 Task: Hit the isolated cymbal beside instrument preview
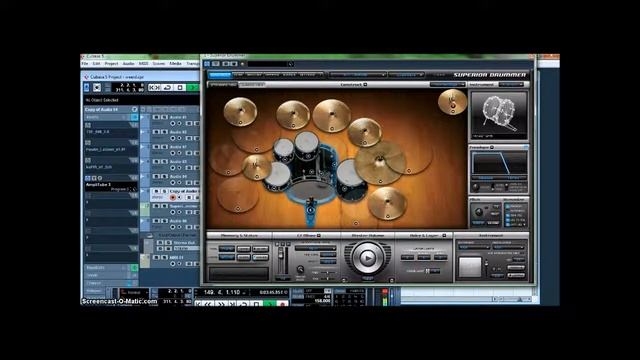(452, 102)
